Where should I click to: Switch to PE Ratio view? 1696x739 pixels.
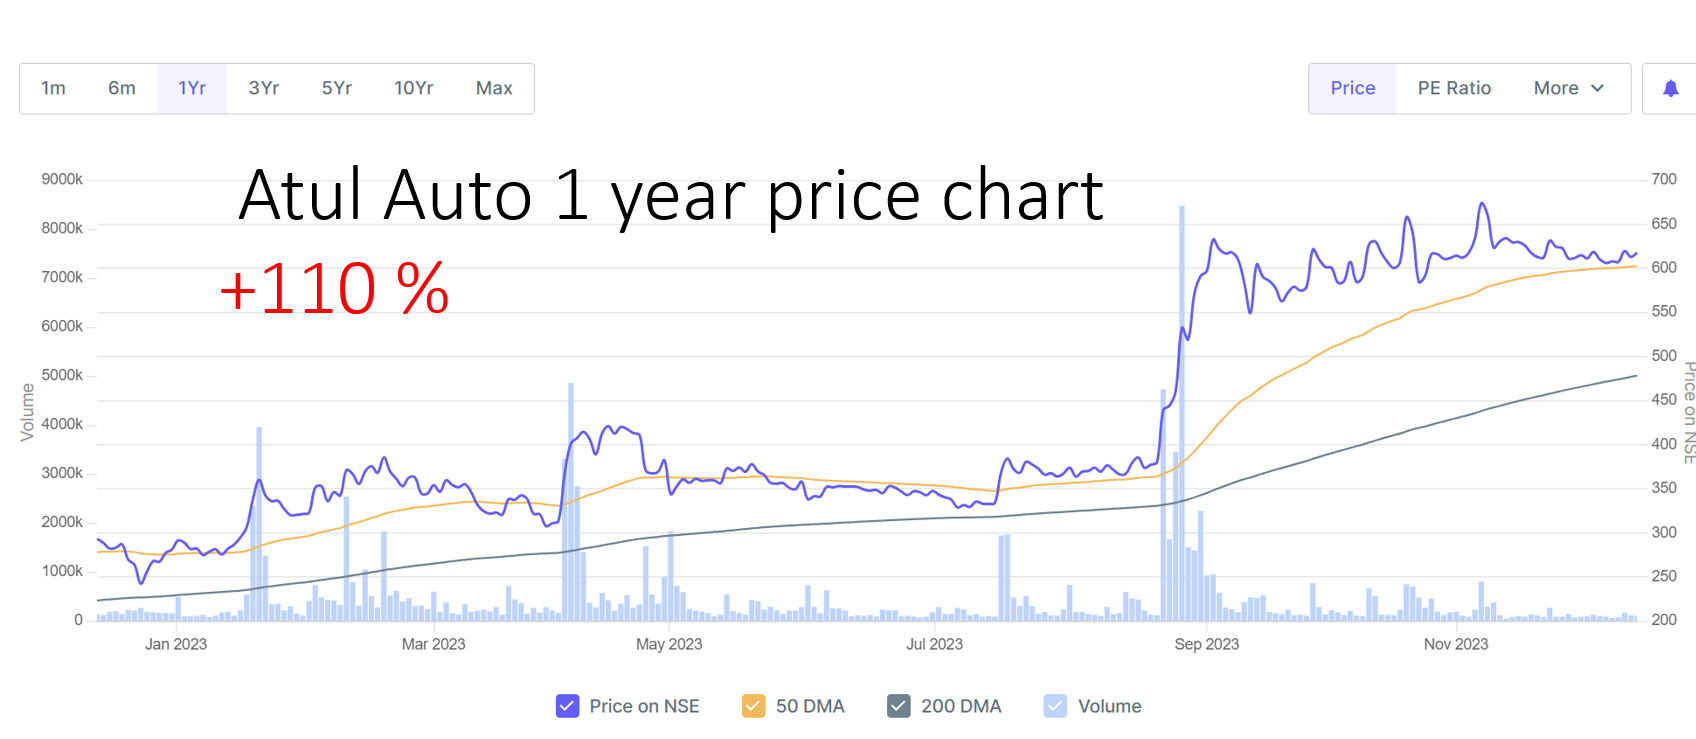pos(1454,88)
